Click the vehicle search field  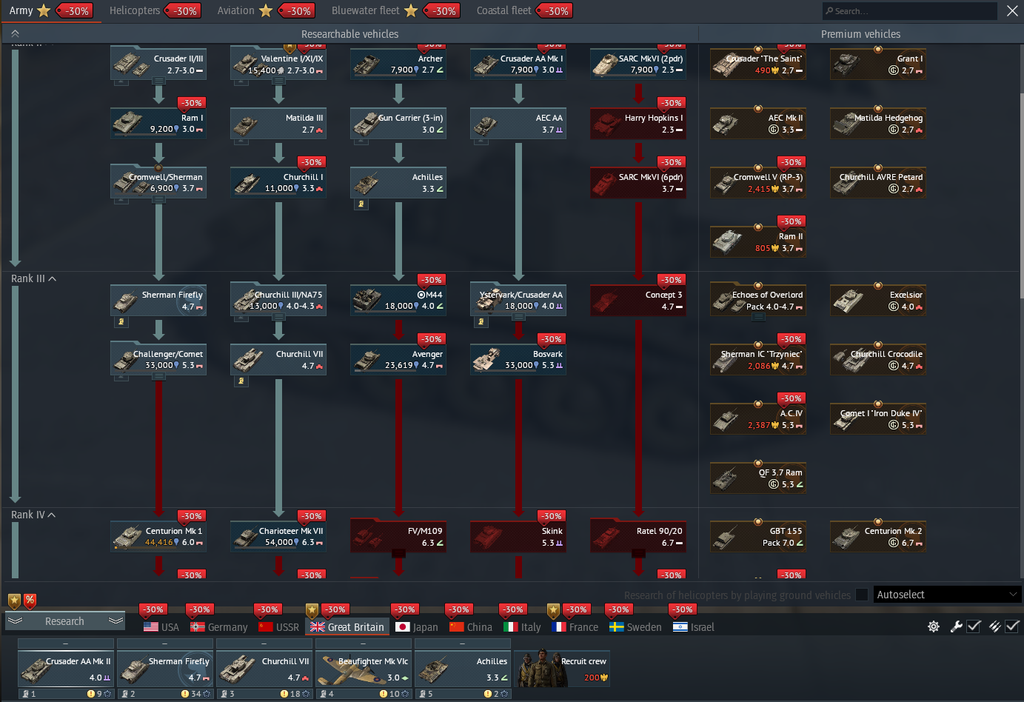pyautogui.click(x=909, y=10)
